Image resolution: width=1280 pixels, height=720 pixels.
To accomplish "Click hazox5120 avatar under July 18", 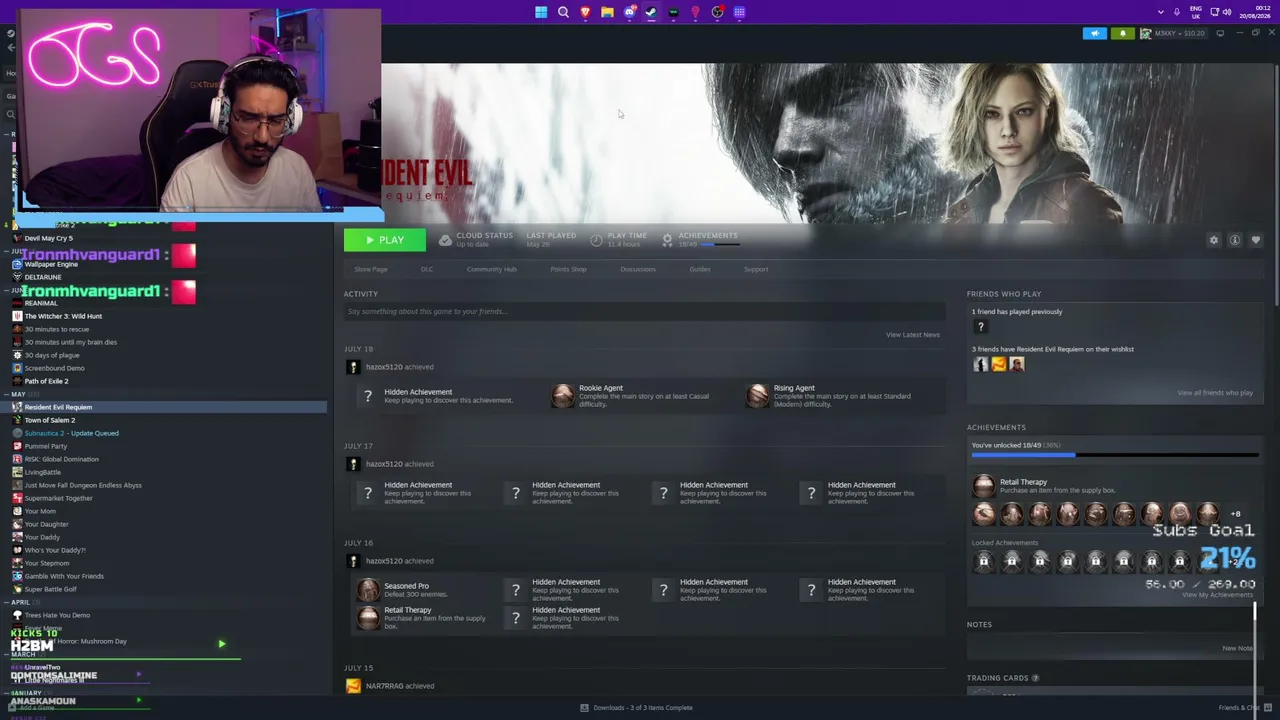I will tap(353, 367).
